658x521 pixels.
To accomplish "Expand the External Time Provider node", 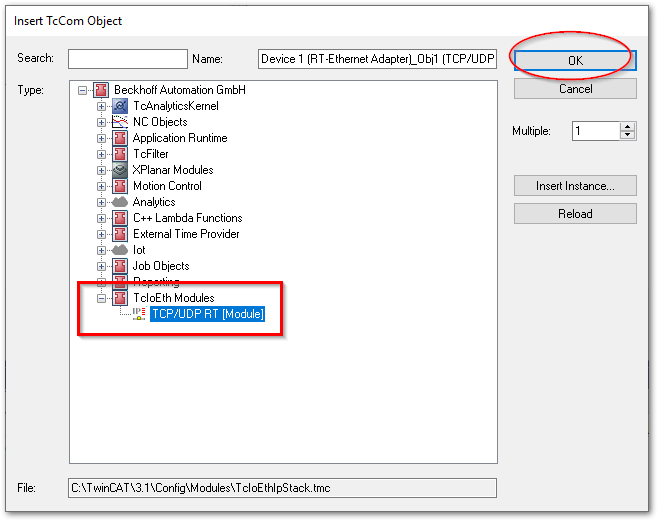I will (101, 234).
